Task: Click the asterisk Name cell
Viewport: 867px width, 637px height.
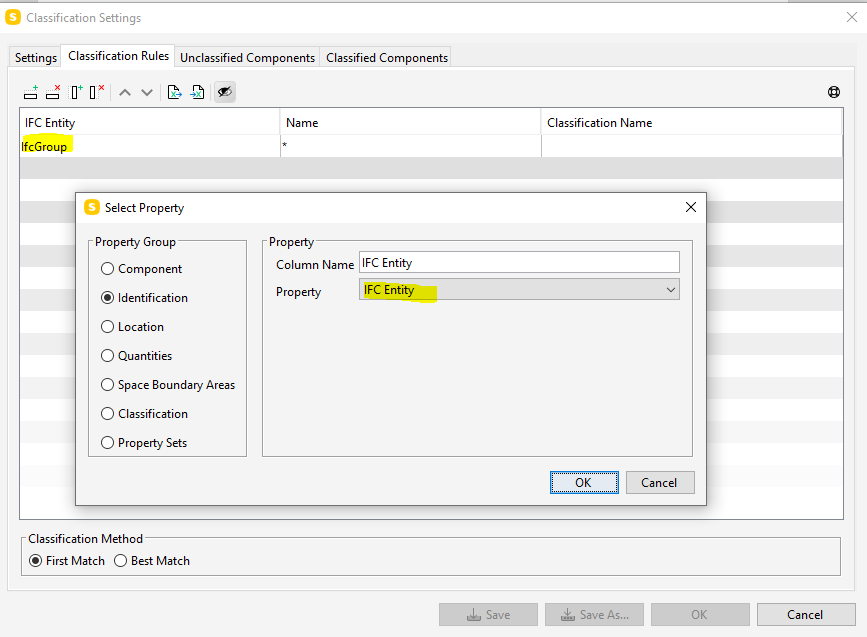Action: 411,146
